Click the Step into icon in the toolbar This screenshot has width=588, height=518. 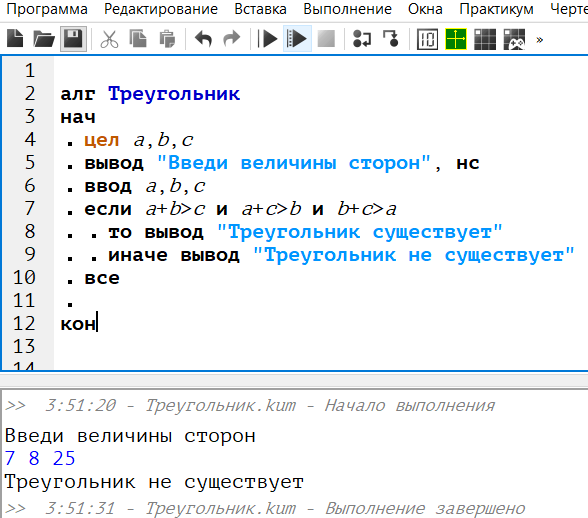click(x=391, y=39)
